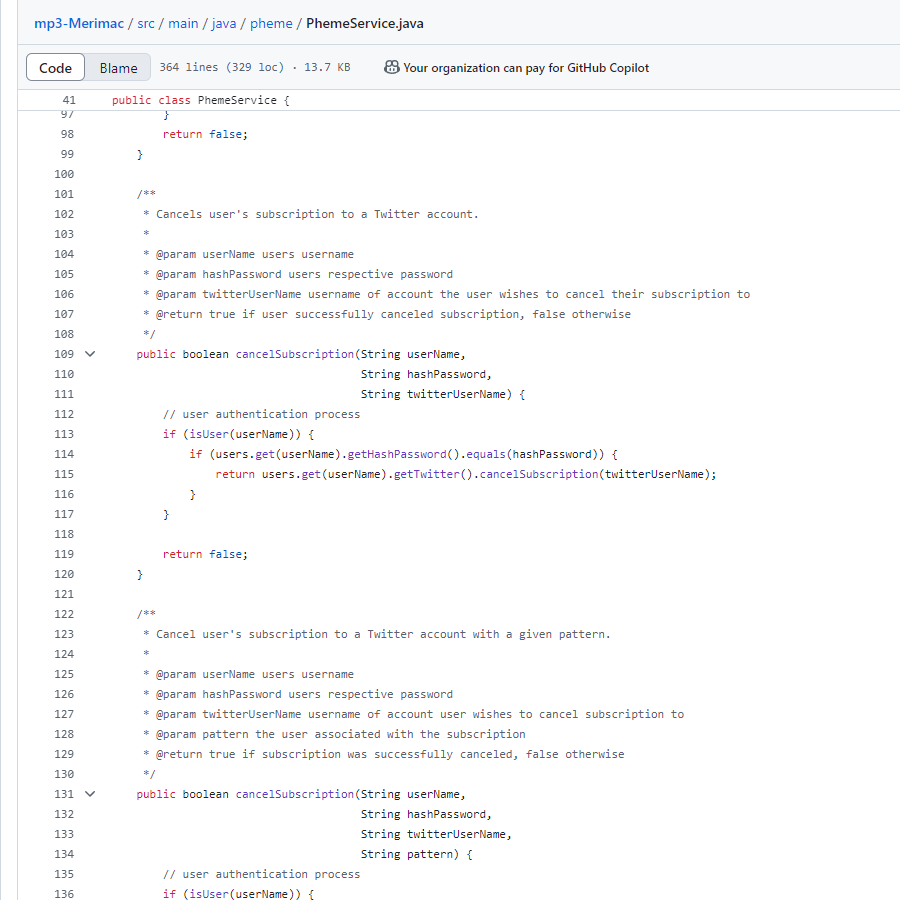Click the 'return false;' statement on line 98

point(205,134)
